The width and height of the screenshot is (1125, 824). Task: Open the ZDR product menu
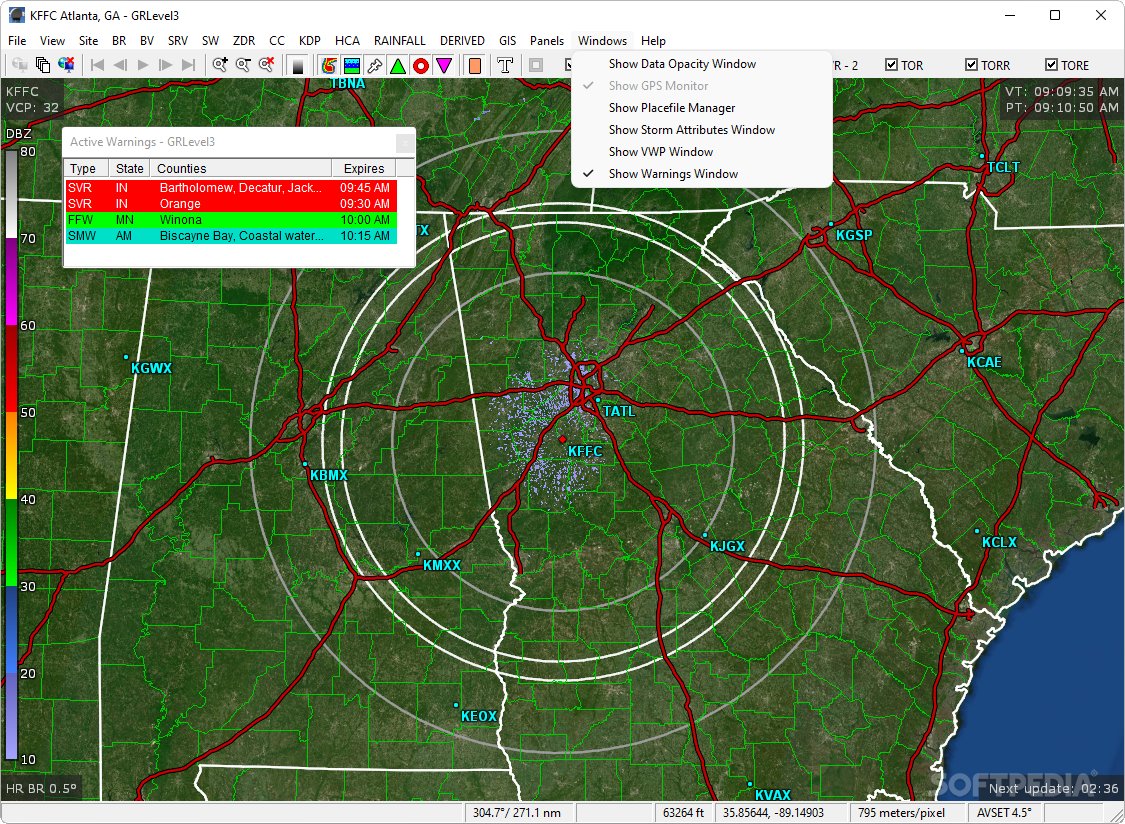tap(244, 41)
